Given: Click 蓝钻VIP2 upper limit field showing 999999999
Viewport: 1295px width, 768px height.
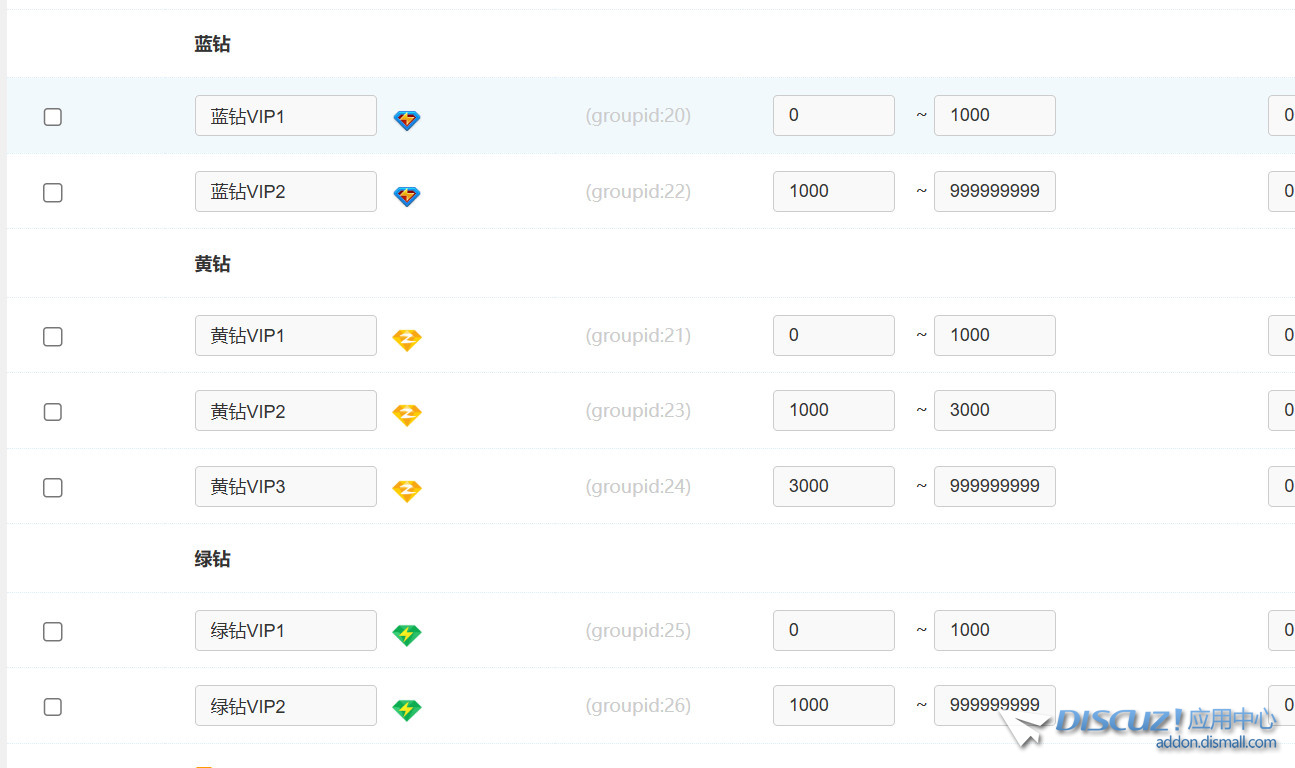Looking at the screenshot, I should click(994, 191).
